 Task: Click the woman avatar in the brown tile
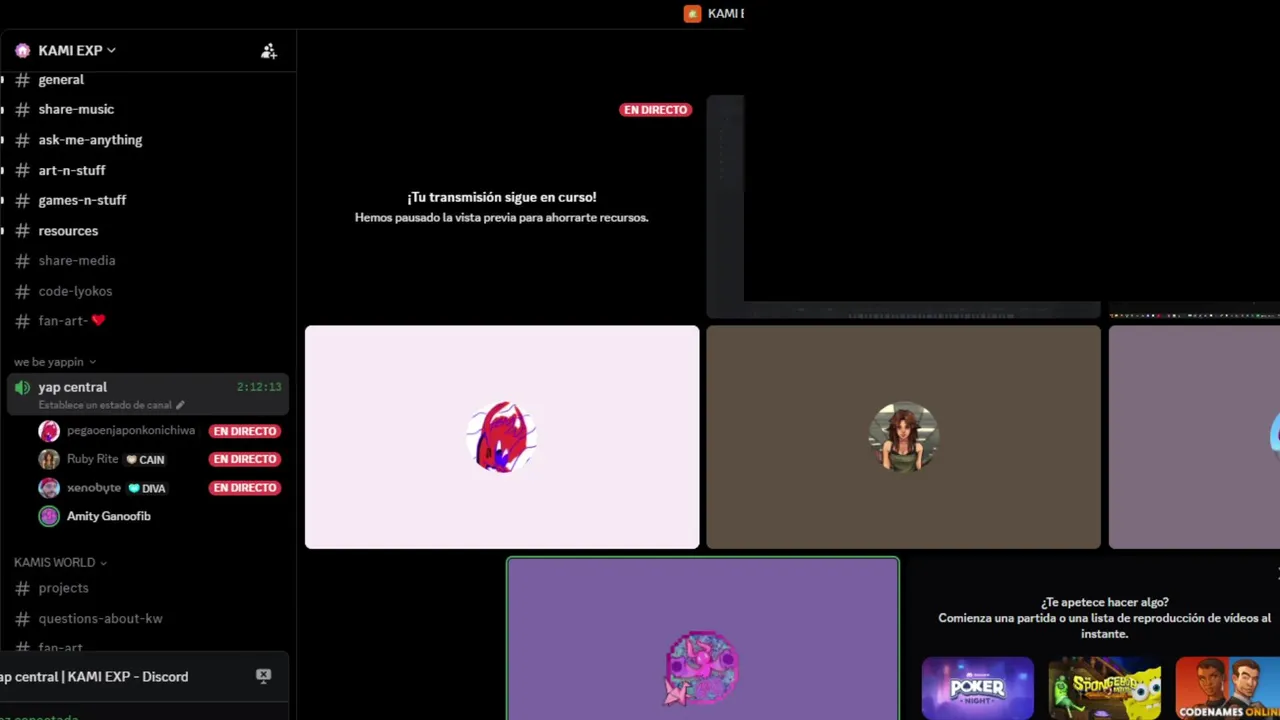[903, 437]
